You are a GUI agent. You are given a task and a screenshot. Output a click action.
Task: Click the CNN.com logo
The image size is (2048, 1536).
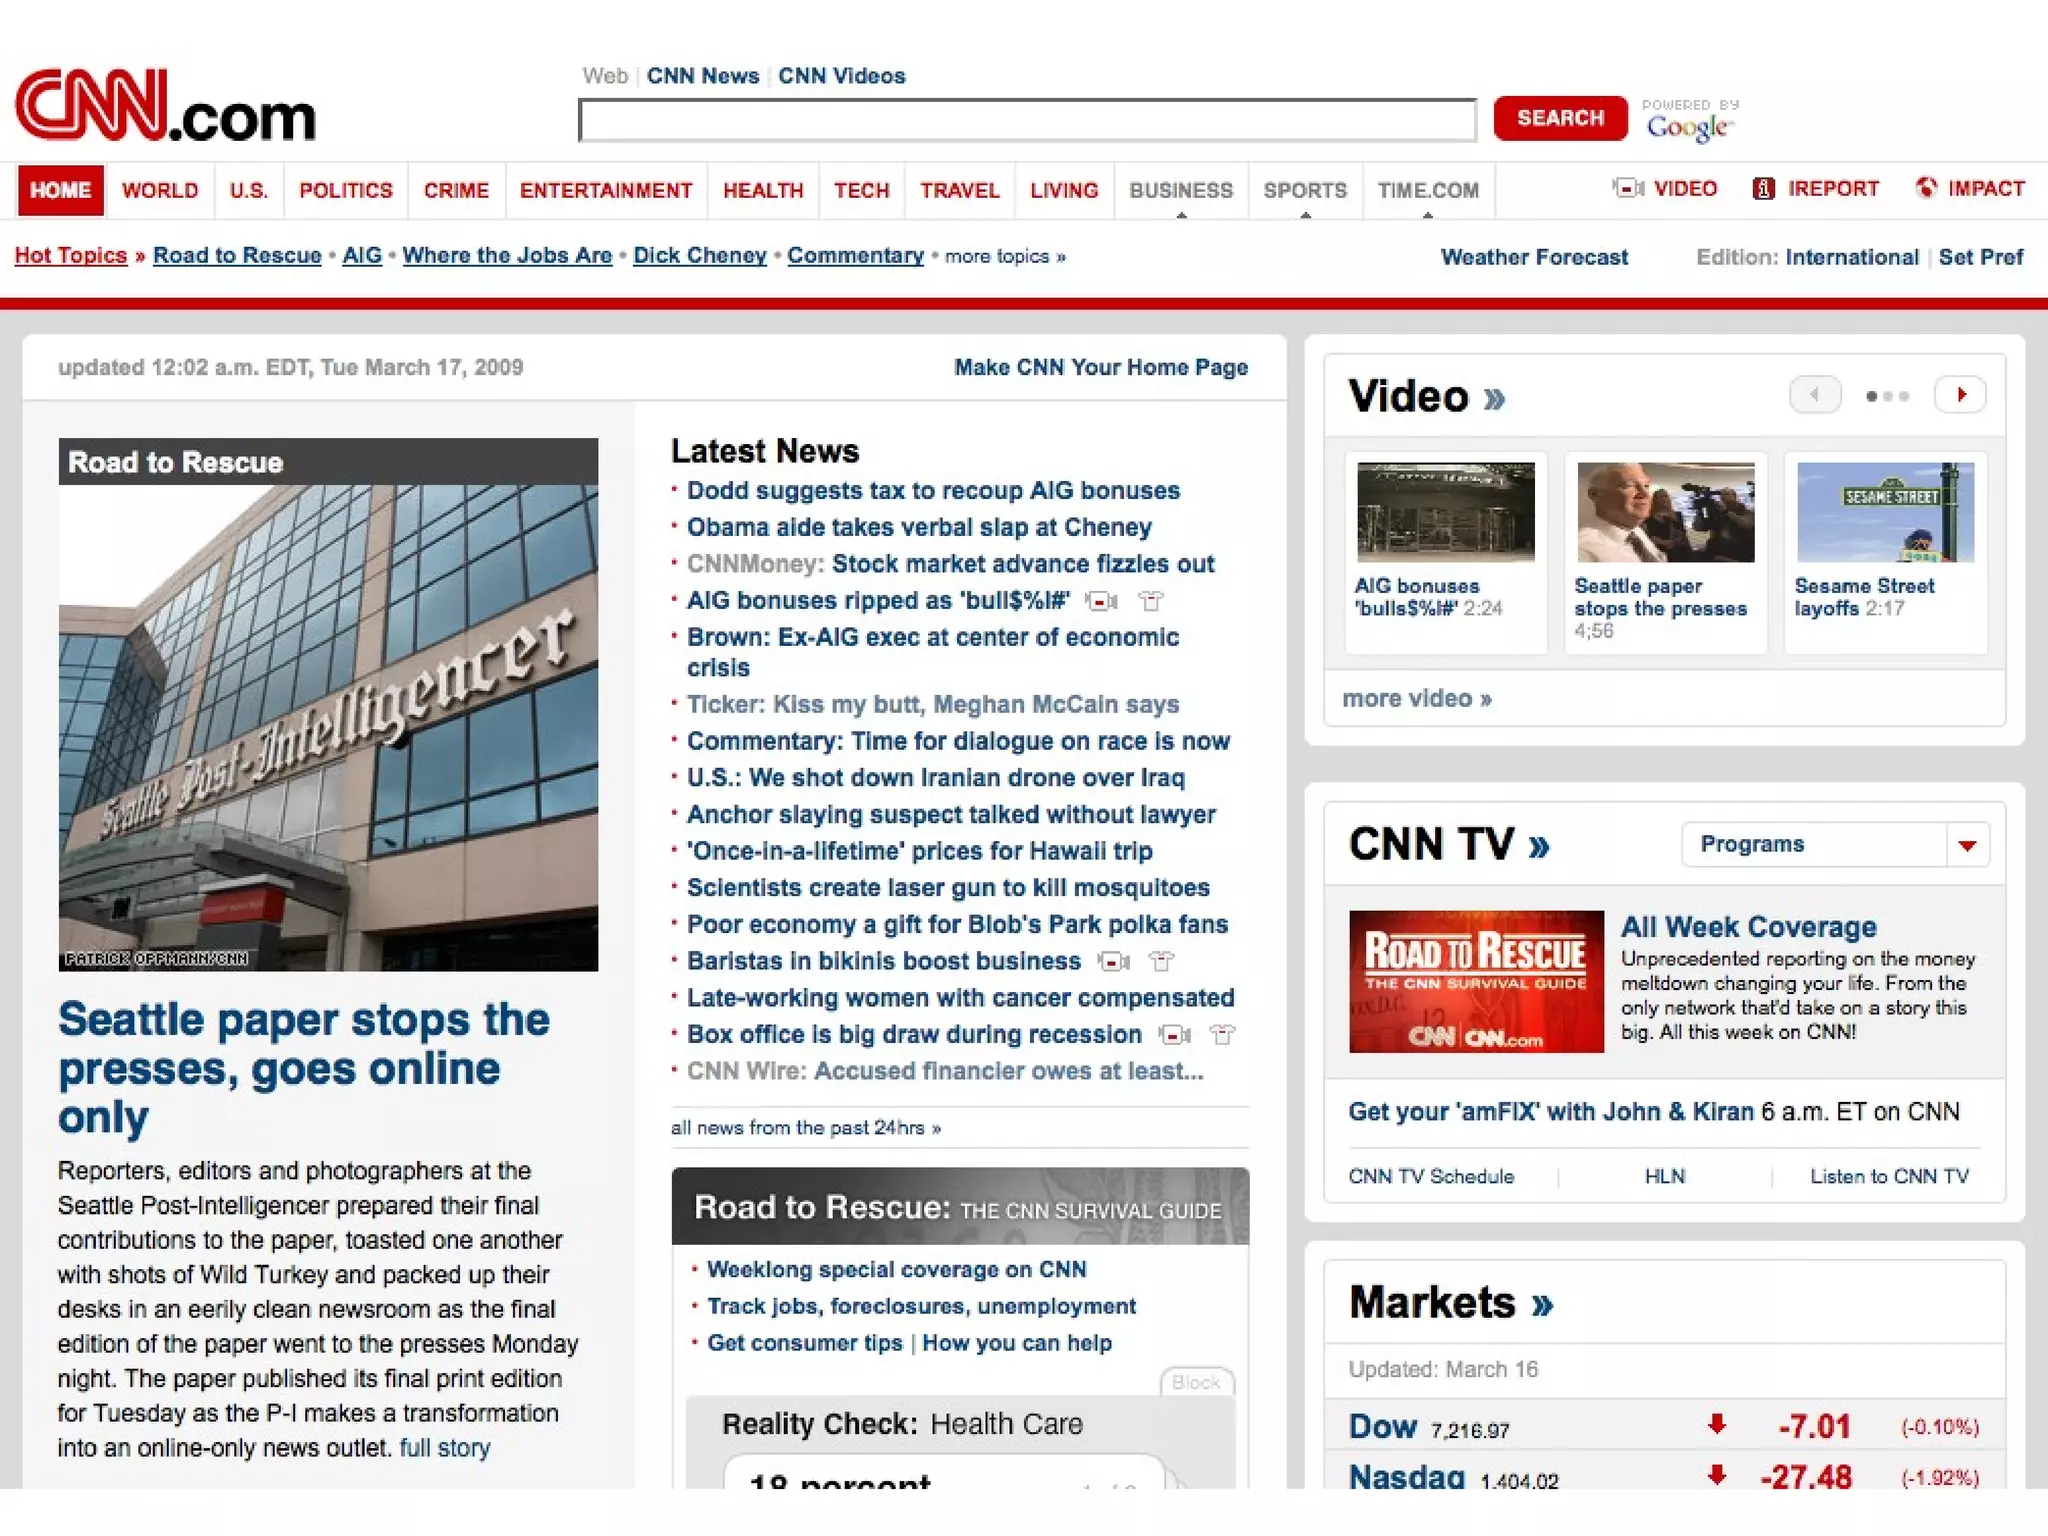click(x=165, y=106)
